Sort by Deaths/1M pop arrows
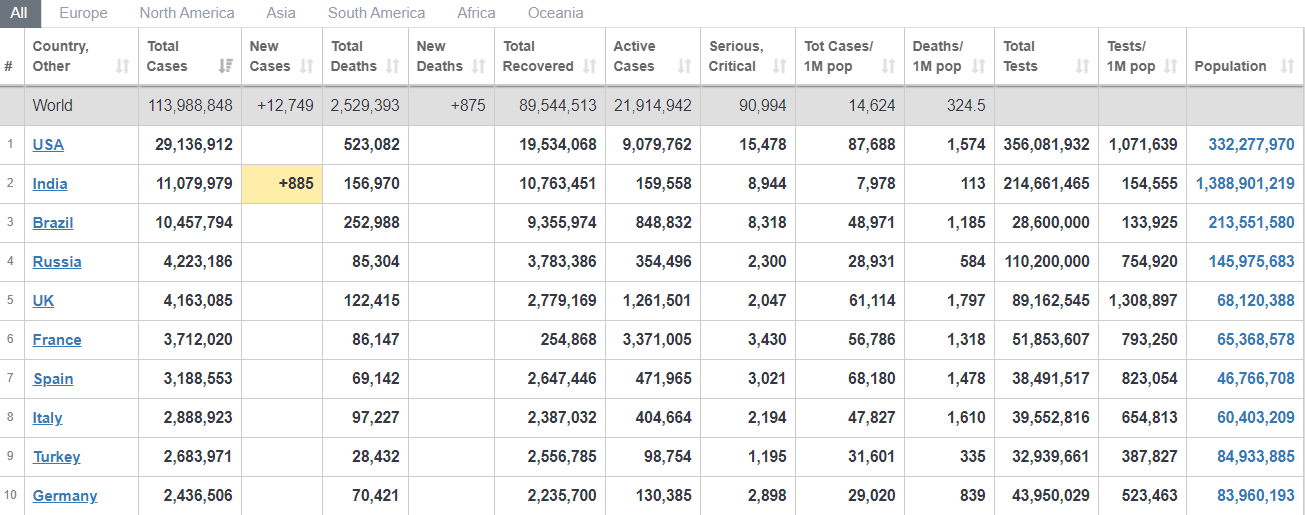The image size is (1305, 515). 979,67
